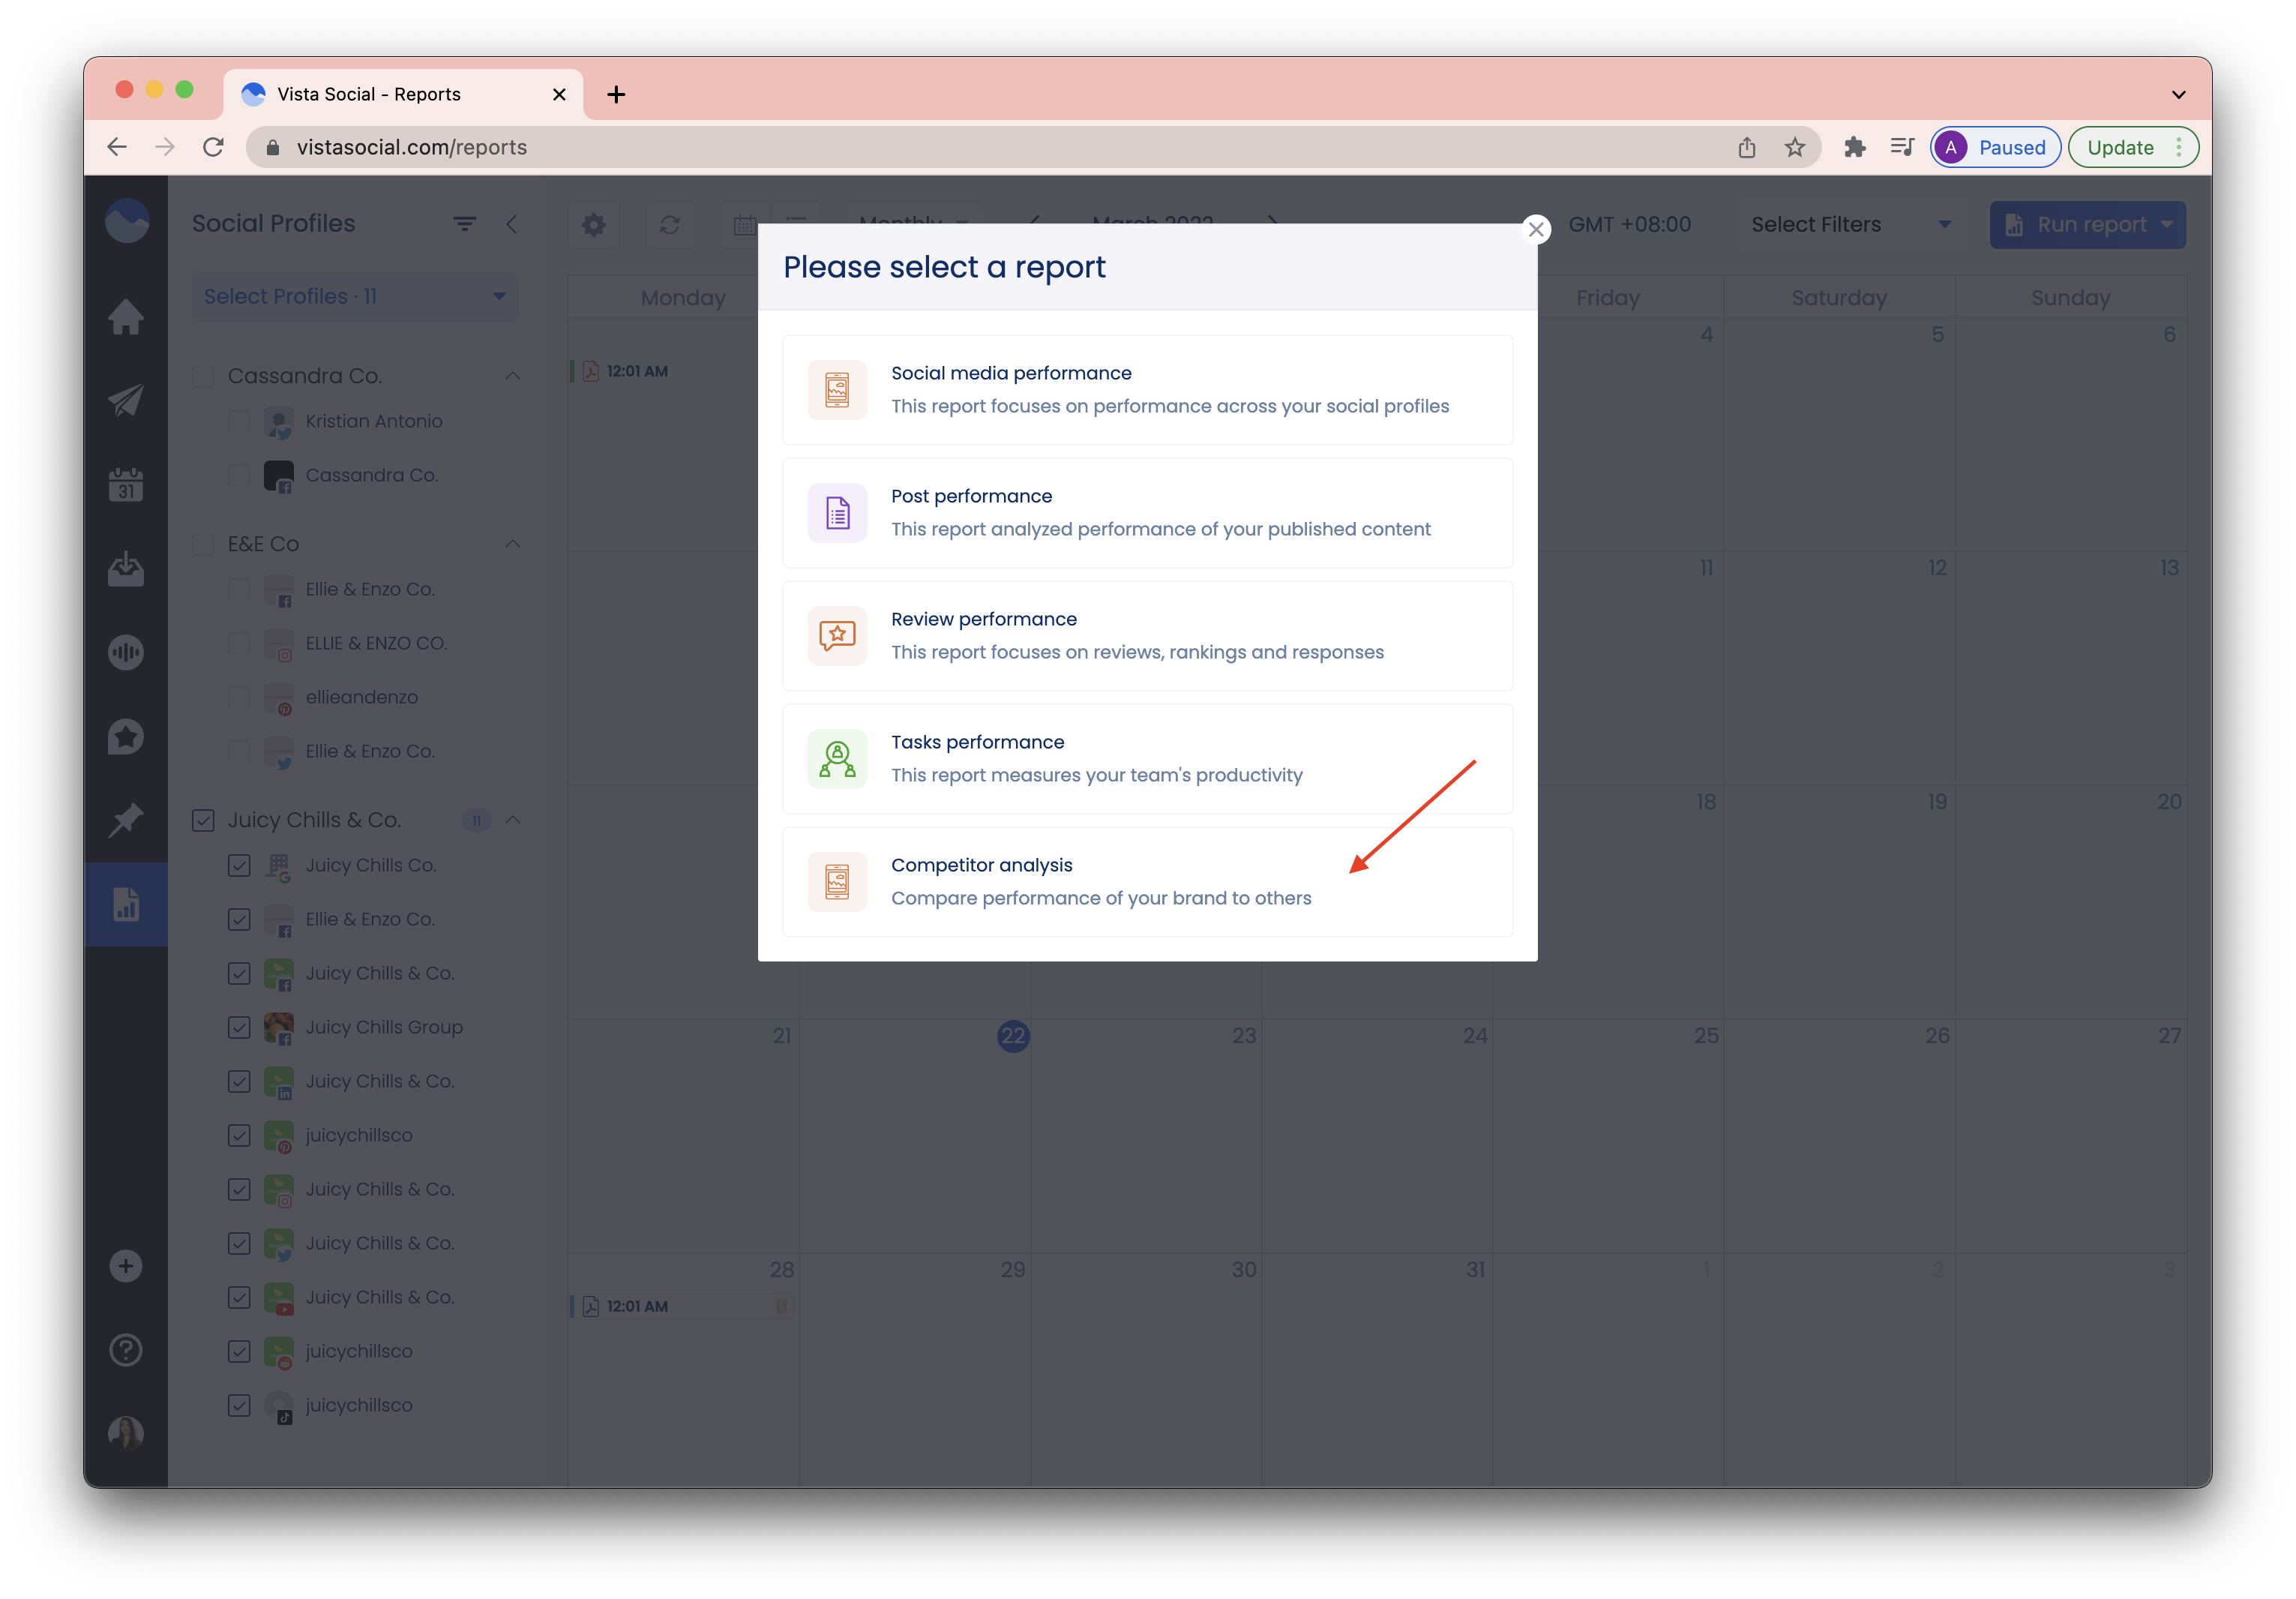
Task: Click the filter icon beside Social Profiles
Action: point(464,224)
